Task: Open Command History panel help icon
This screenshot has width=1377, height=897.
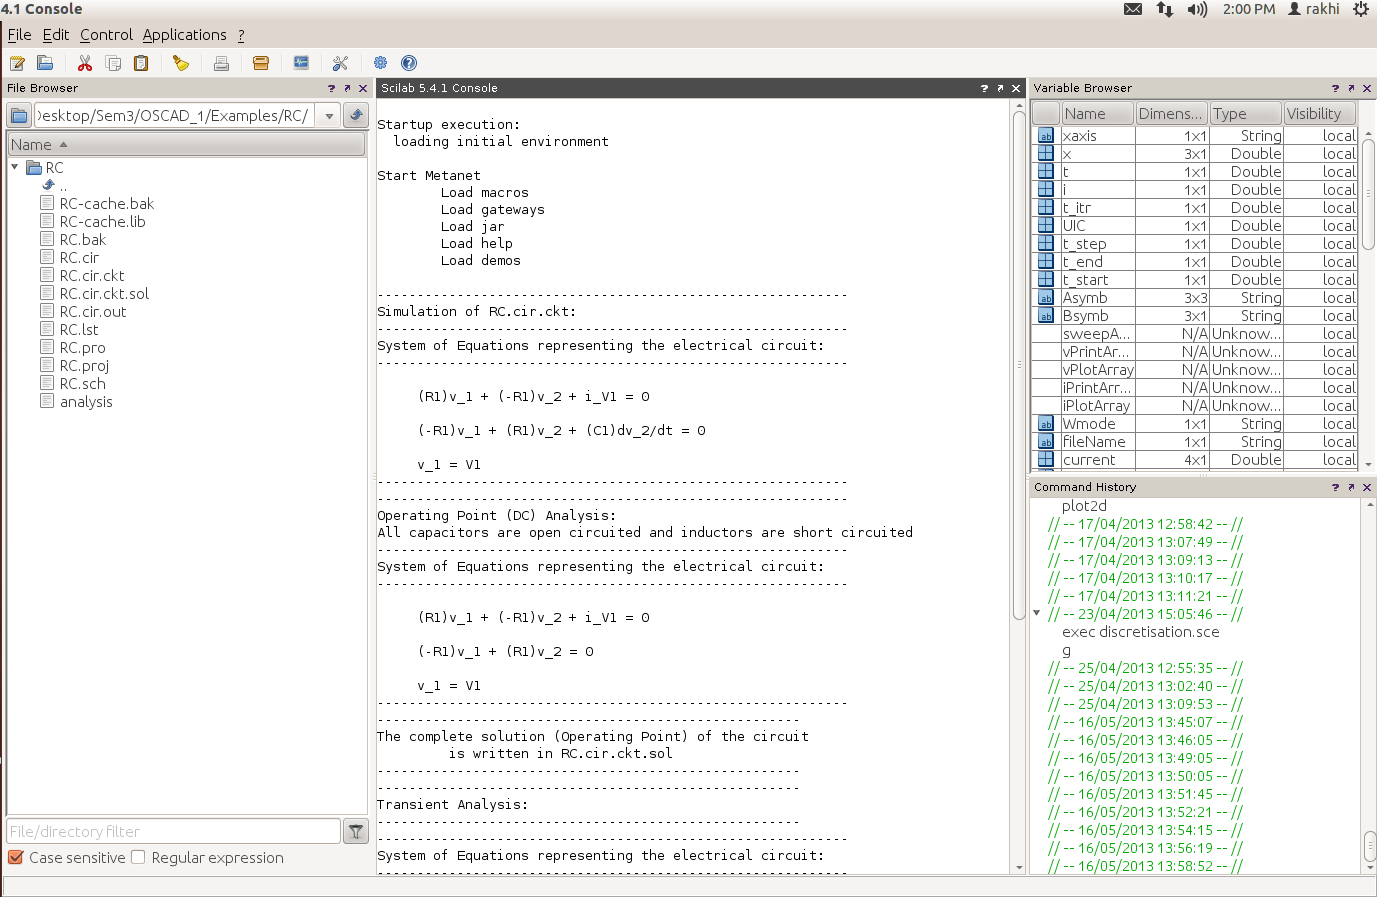Action: pyautogui.click(x=1335, y=487)
